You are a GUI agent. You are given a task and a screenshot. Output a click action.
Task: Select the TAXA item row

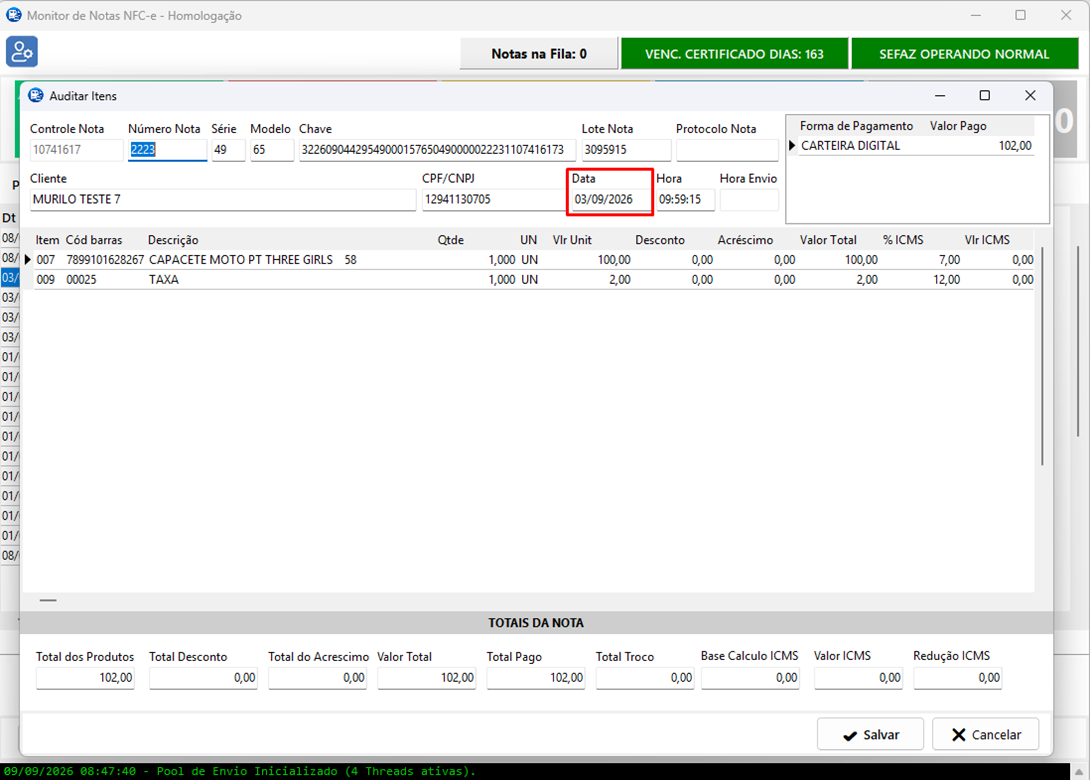click(x=533, y=279)
